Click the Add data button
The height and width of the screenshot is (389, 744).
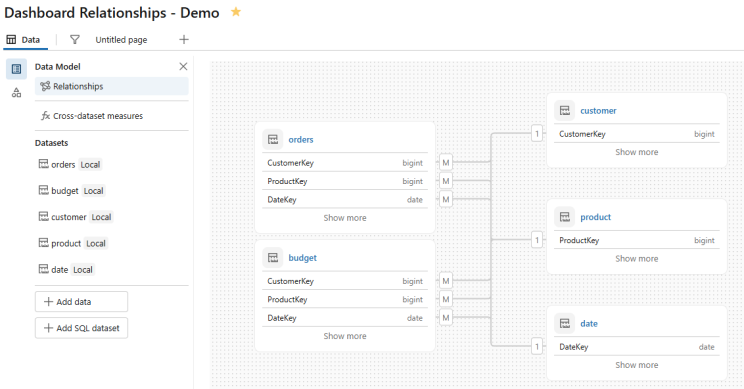pyautogui.click(x=81, y=302)
